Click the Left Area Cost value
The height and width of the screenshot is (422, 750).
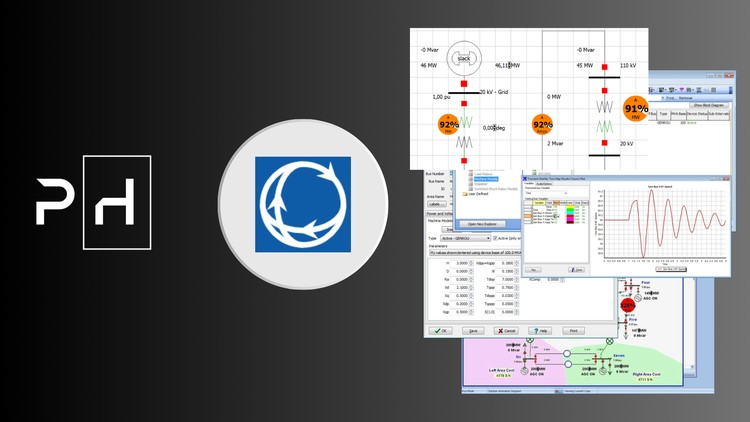tap(503, 376)
